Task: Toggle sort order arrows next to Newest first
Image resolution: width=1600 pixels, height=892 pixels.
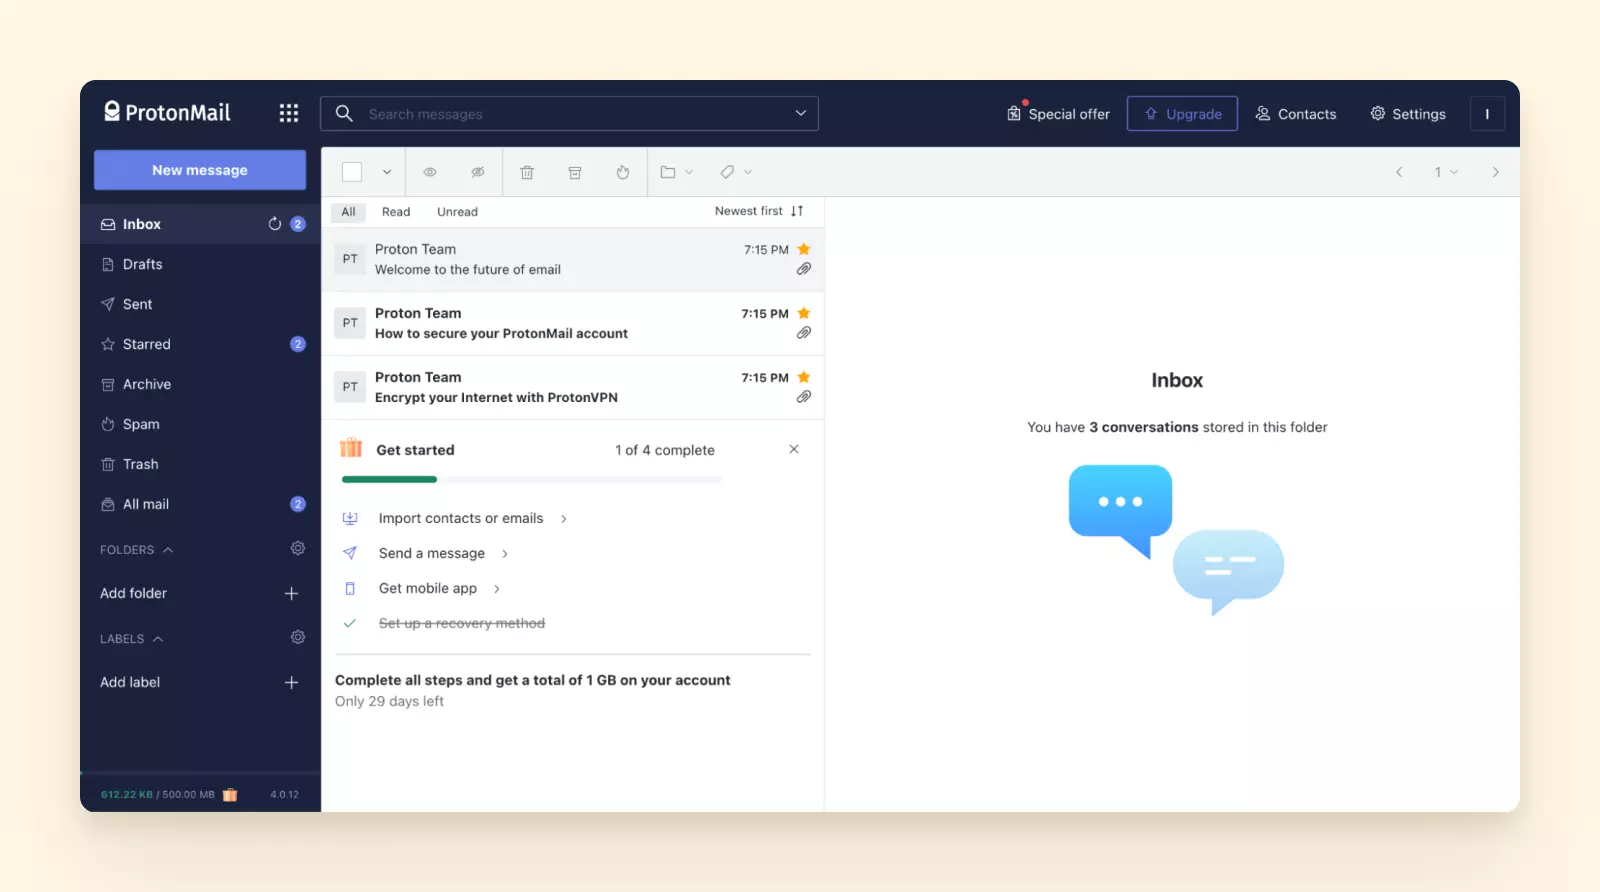Action: (797, 211)
